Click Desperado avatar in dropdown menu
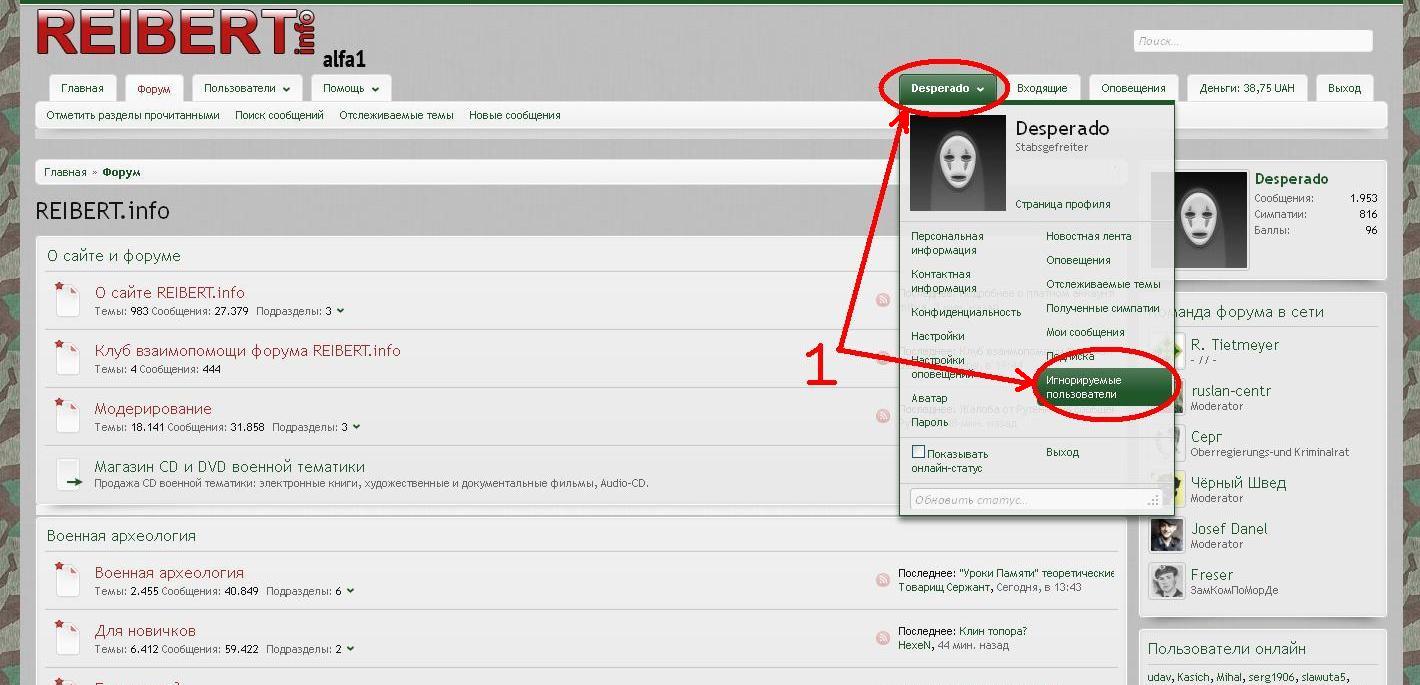1420x685 pixels. [x=957, y=163]
